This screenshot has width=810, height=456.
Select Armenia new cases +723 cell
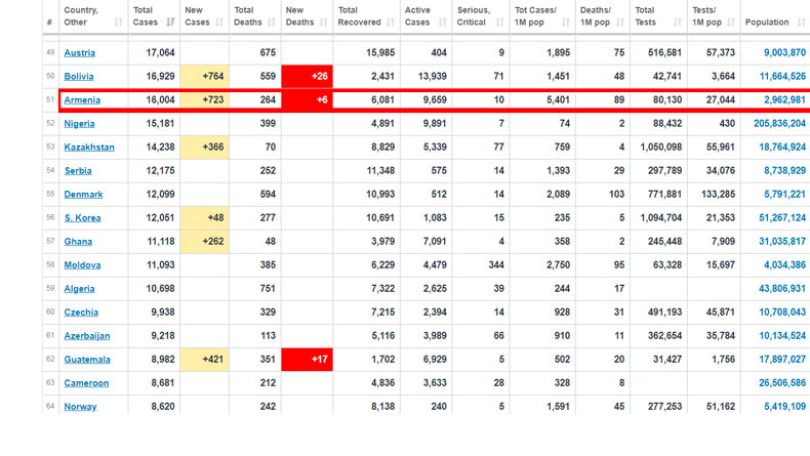(205, 100)
